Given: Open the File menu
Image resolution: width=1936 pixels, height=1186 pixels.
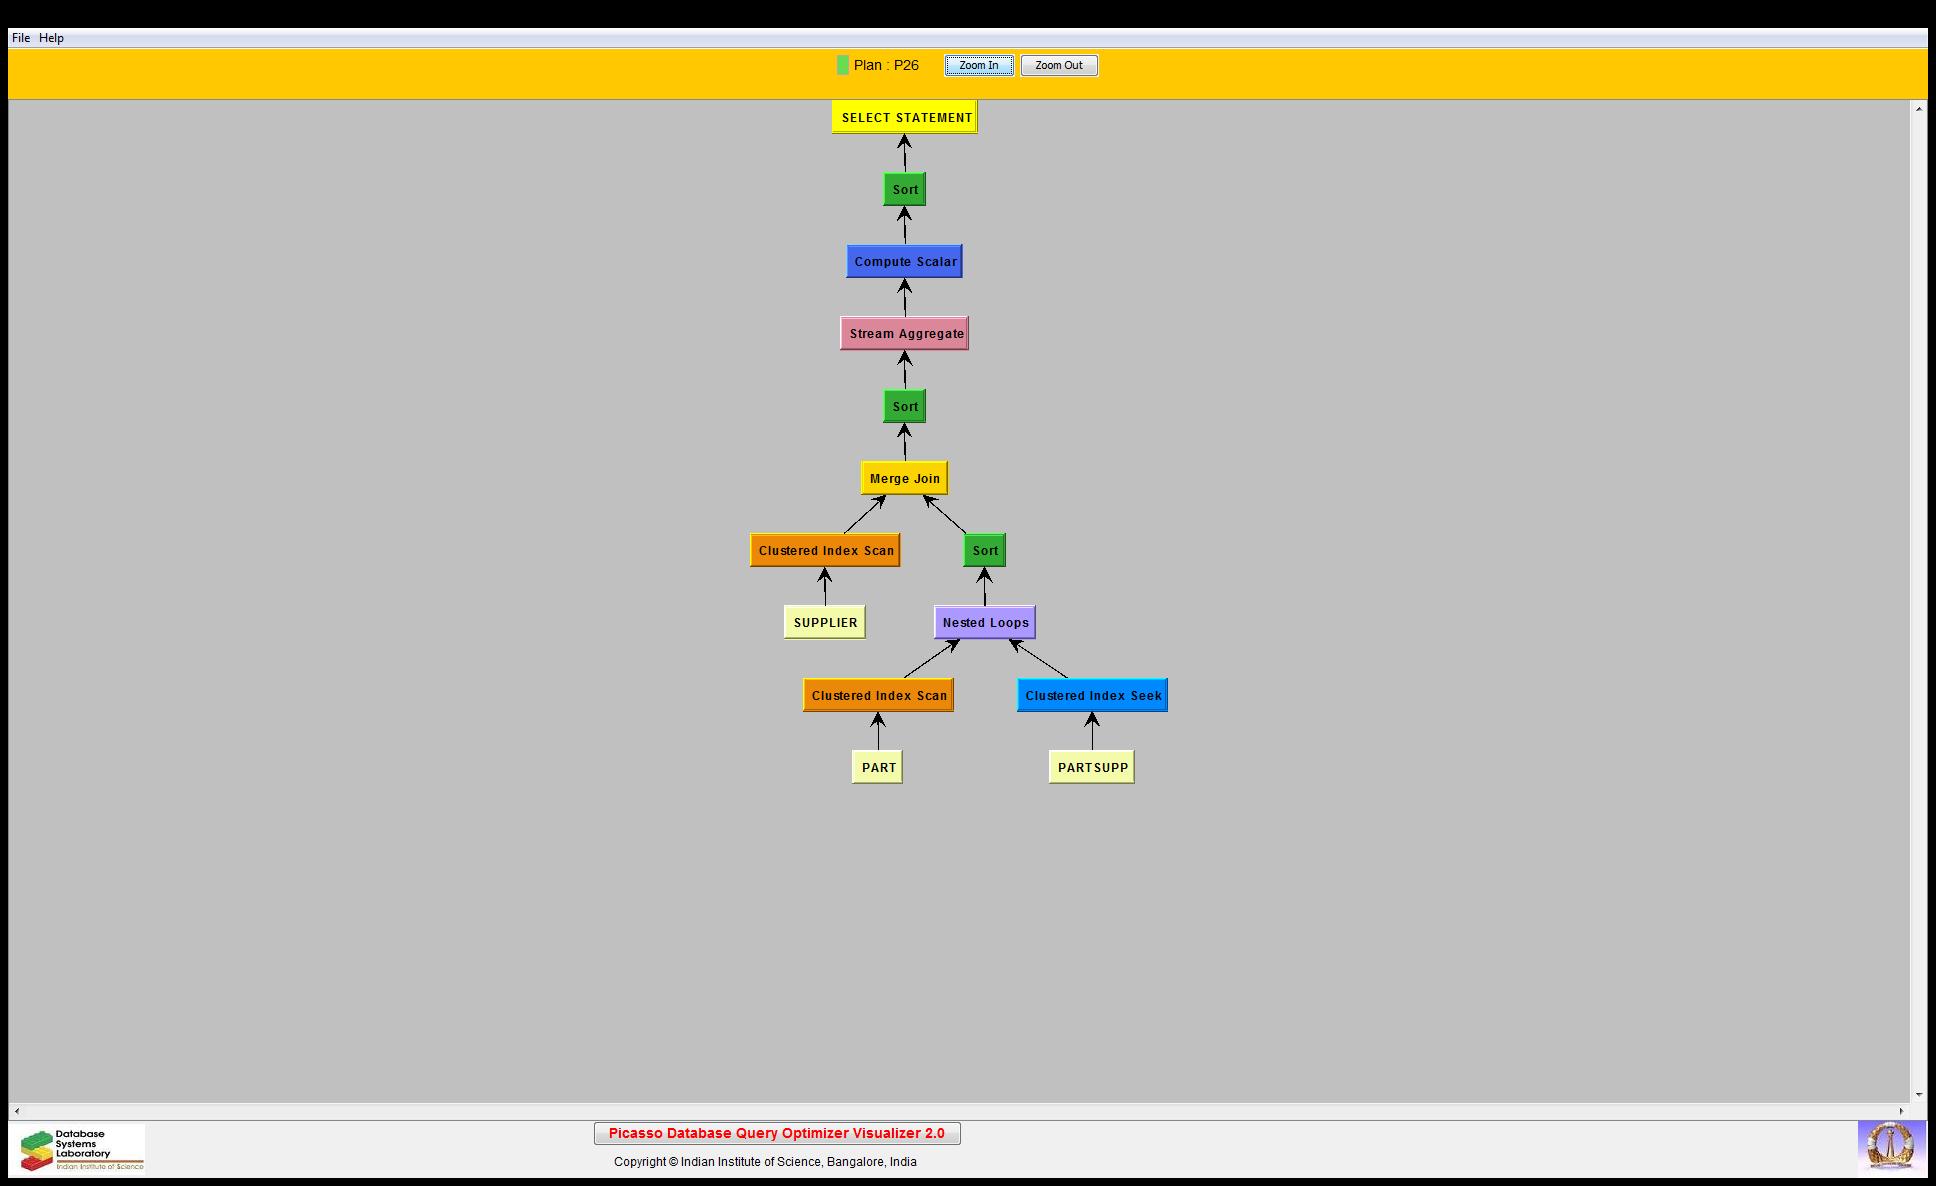Looking at the screenshot, I should tap(21, 38).
